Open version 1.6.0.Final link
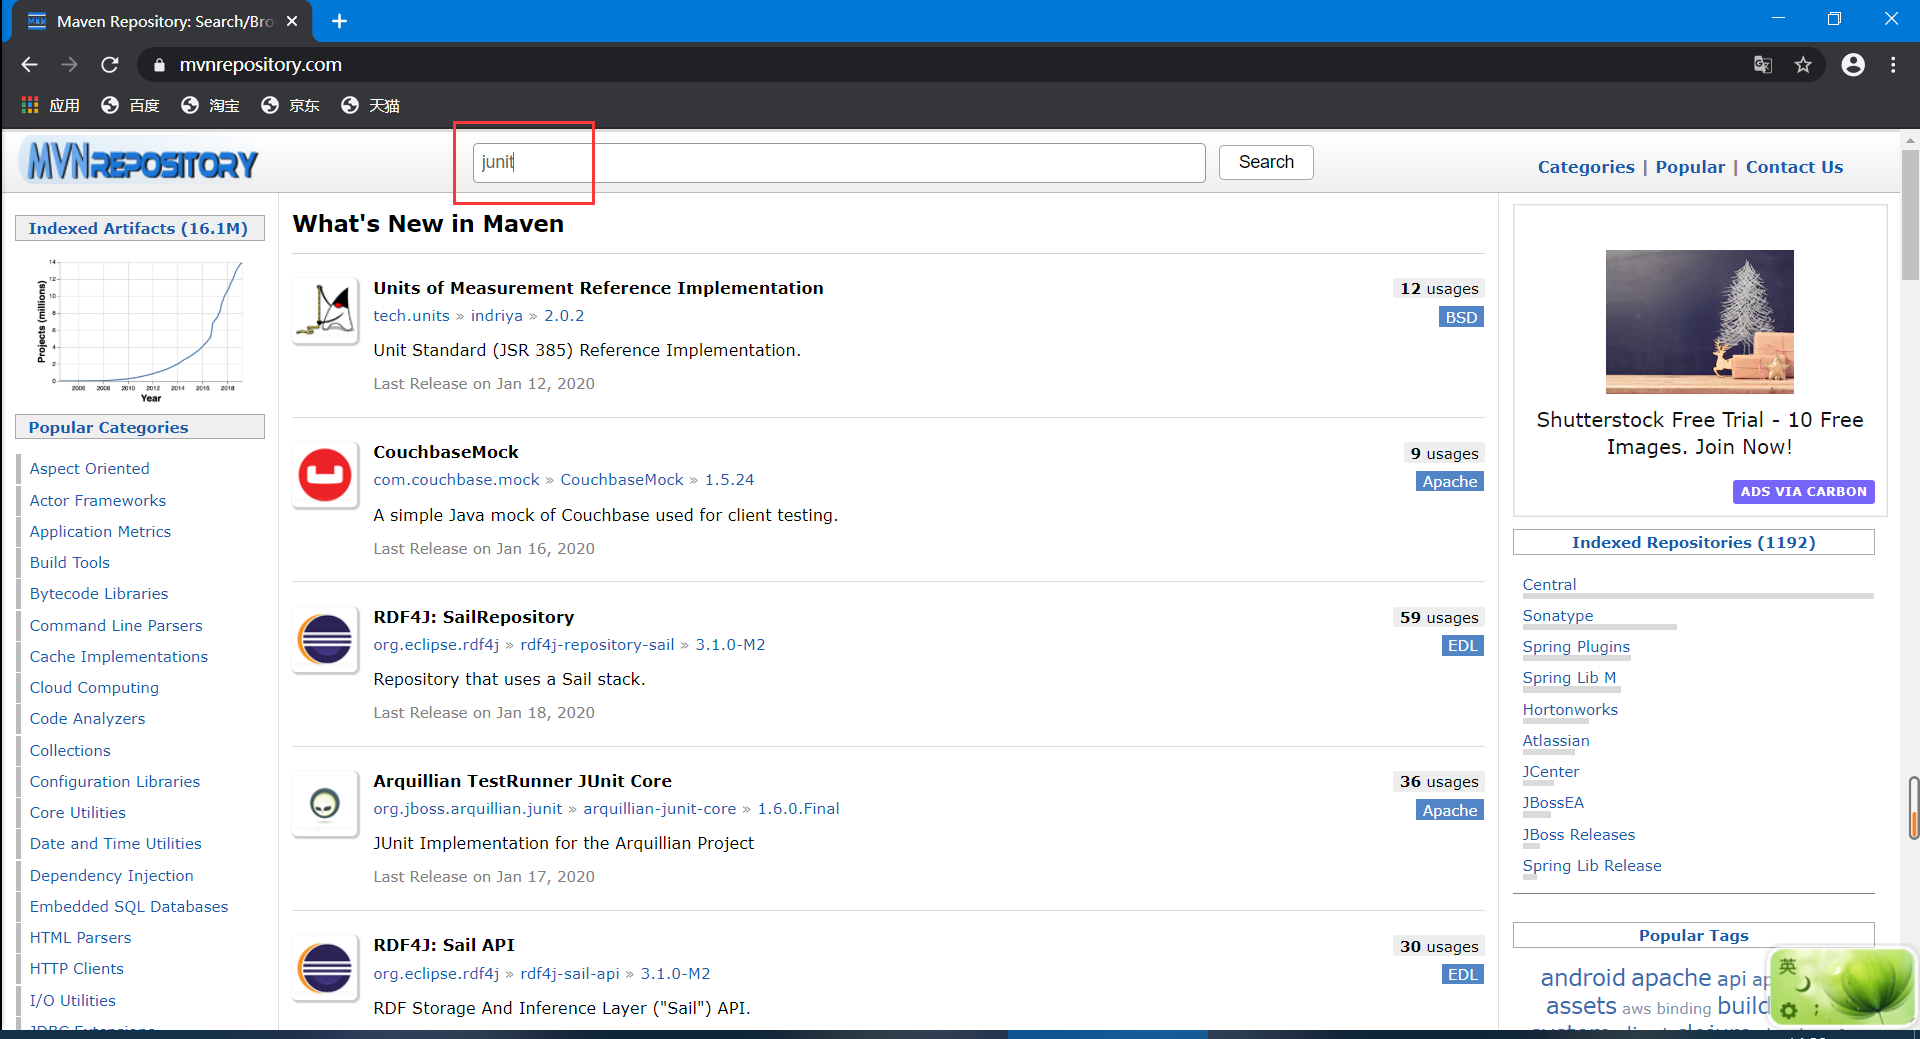The image size is (1920, 1039). point(798,808)
